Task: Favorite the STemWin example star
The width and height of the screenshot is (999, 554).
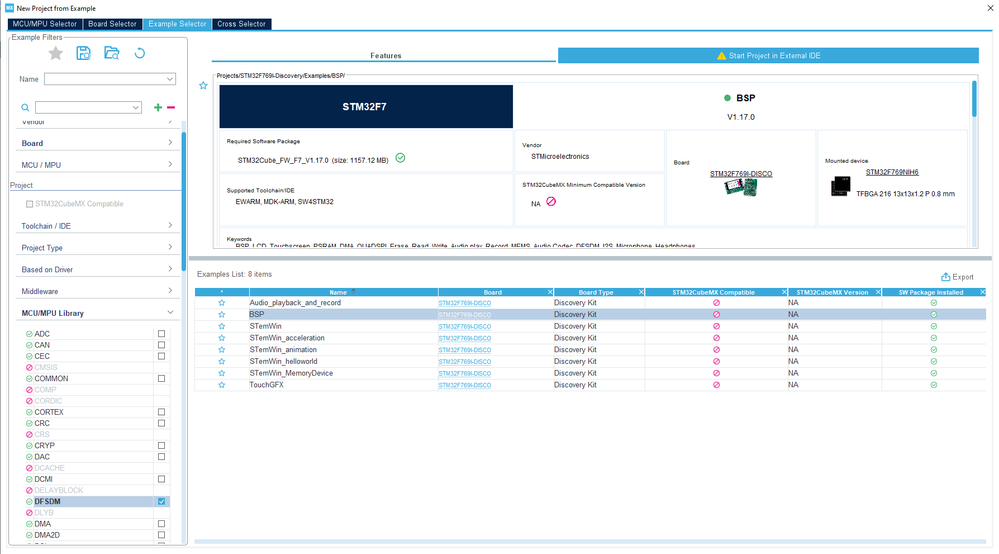Action: pos(222,326)
